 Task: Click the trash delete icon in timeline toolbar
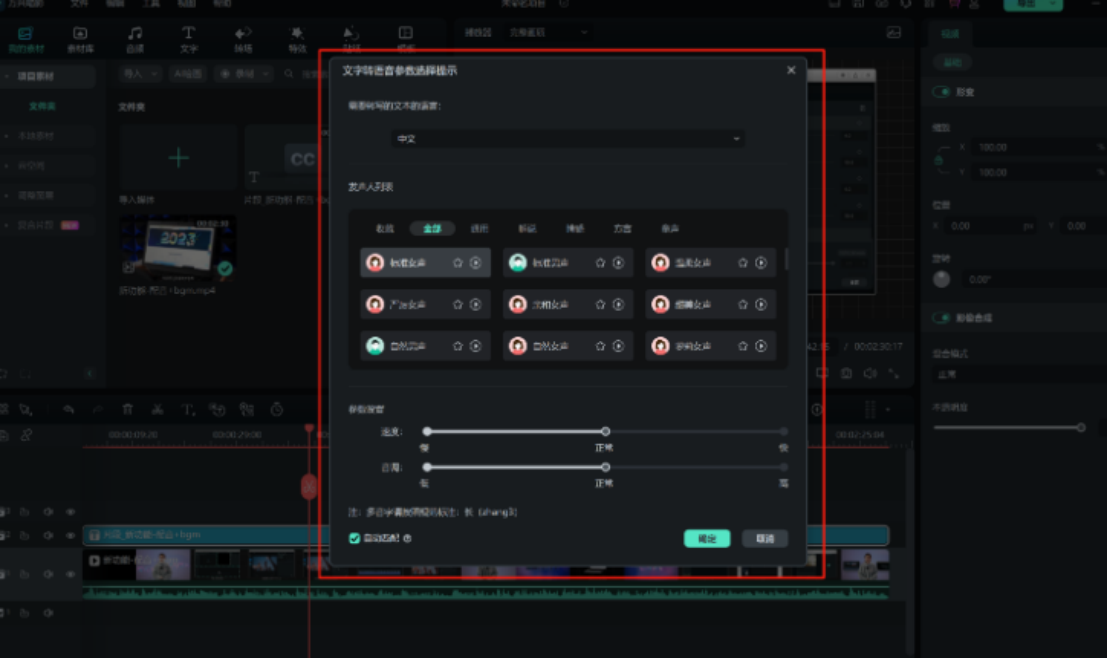(128, 409)
